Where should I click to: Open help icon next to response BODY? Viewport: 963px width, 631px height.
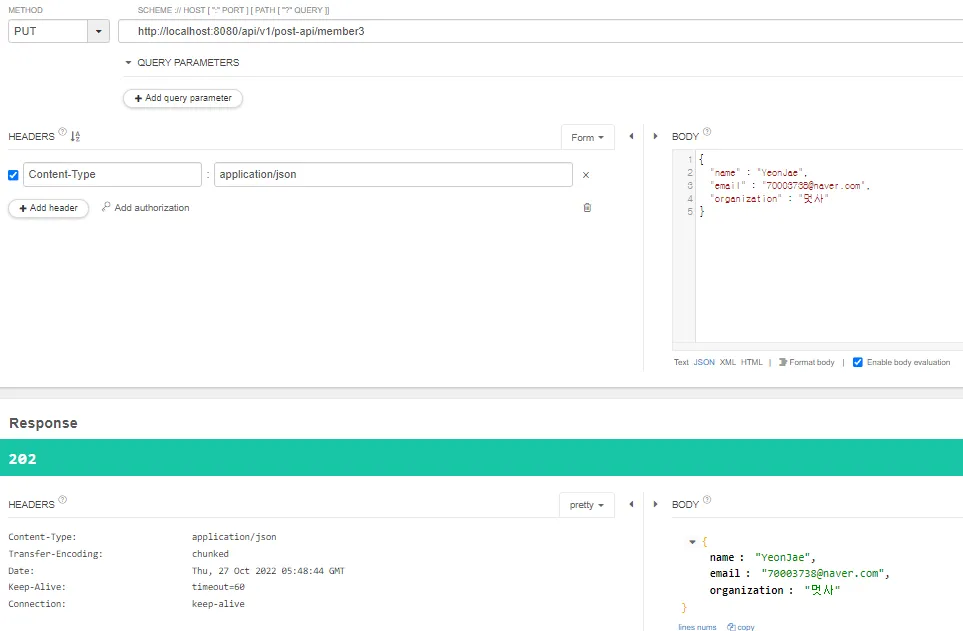[x=707, y=500]
